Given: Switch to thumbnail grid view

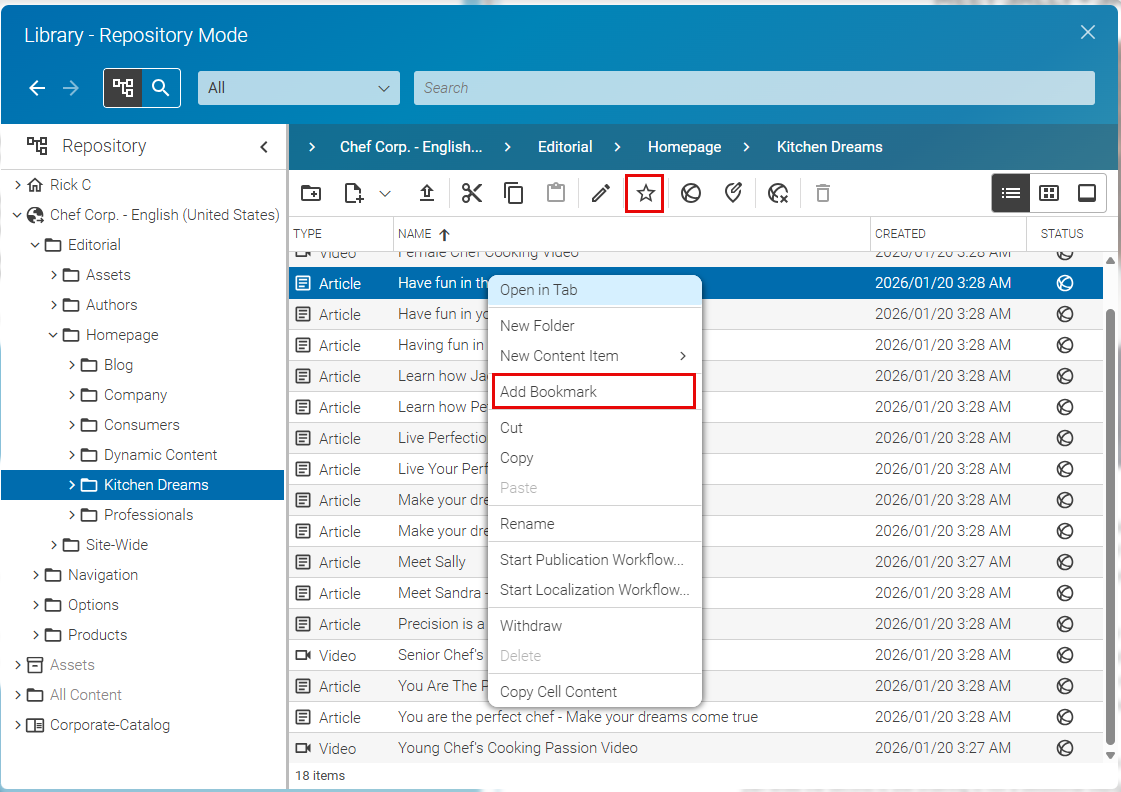Looking at the screenshot, I should (x=1049, y=193).
